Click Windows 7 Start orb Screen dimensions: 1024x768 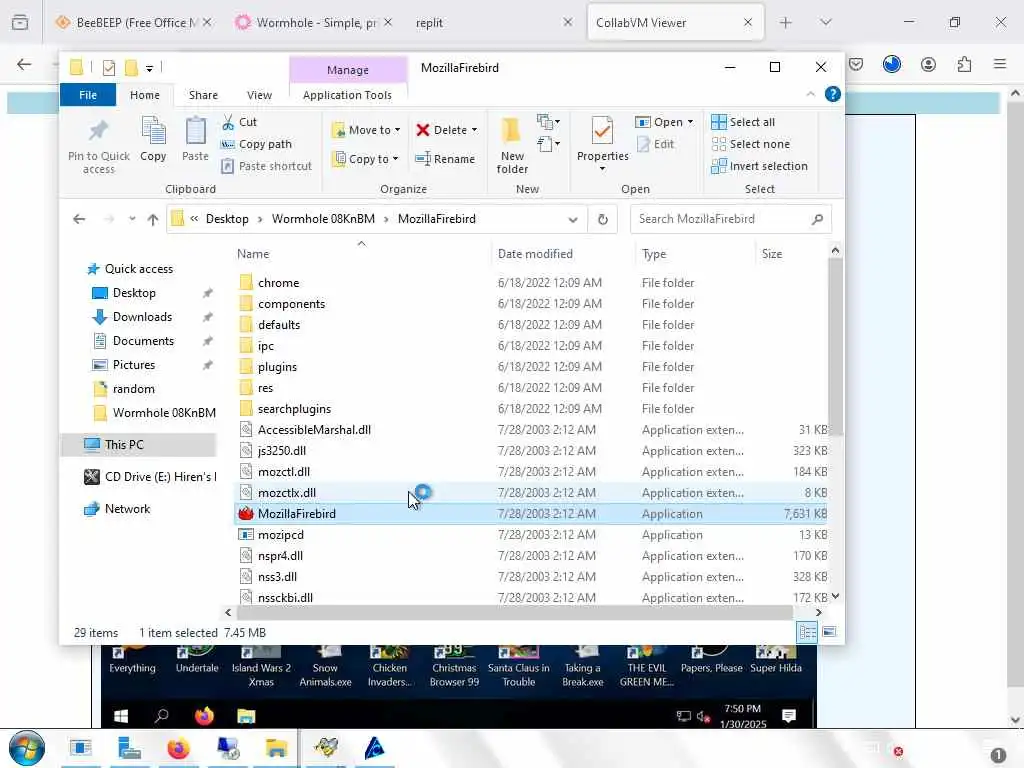click(x=26, y=748)
